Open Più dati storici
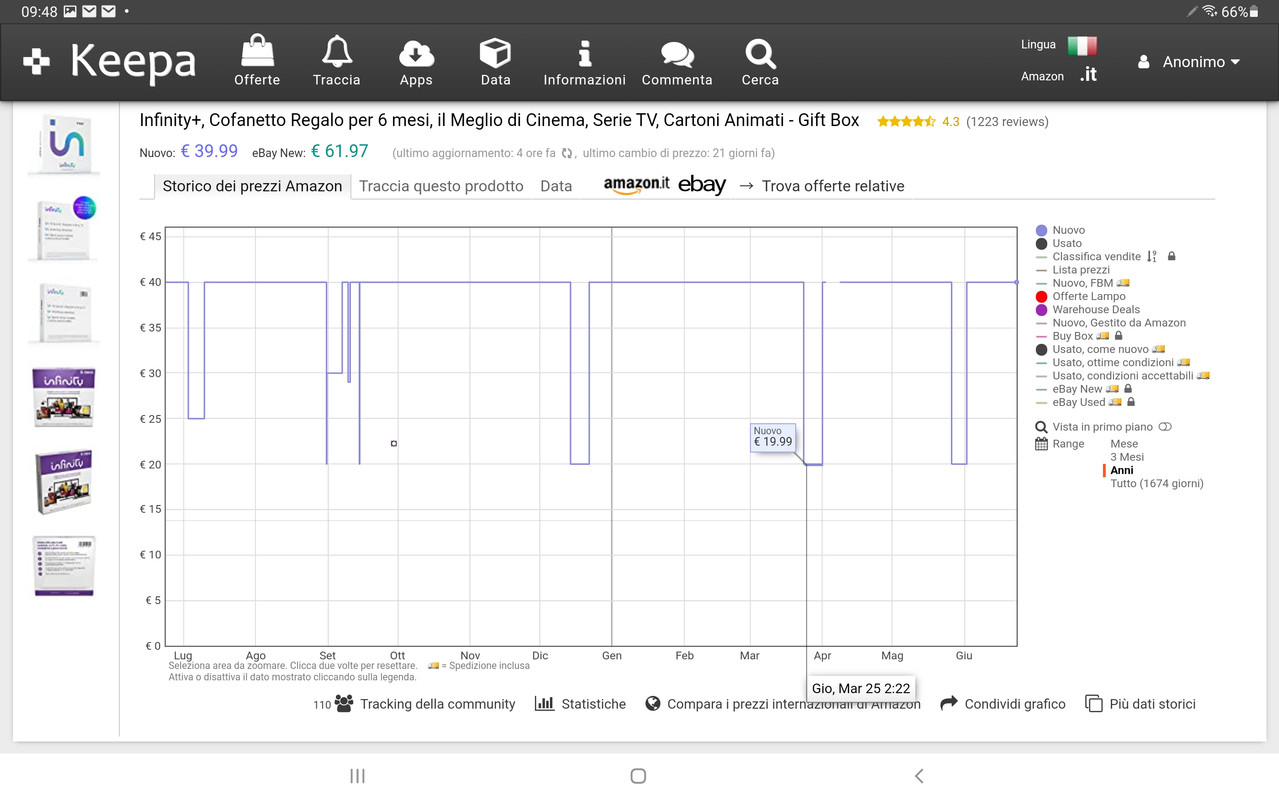1279x800 pixels. point(1140,704)
